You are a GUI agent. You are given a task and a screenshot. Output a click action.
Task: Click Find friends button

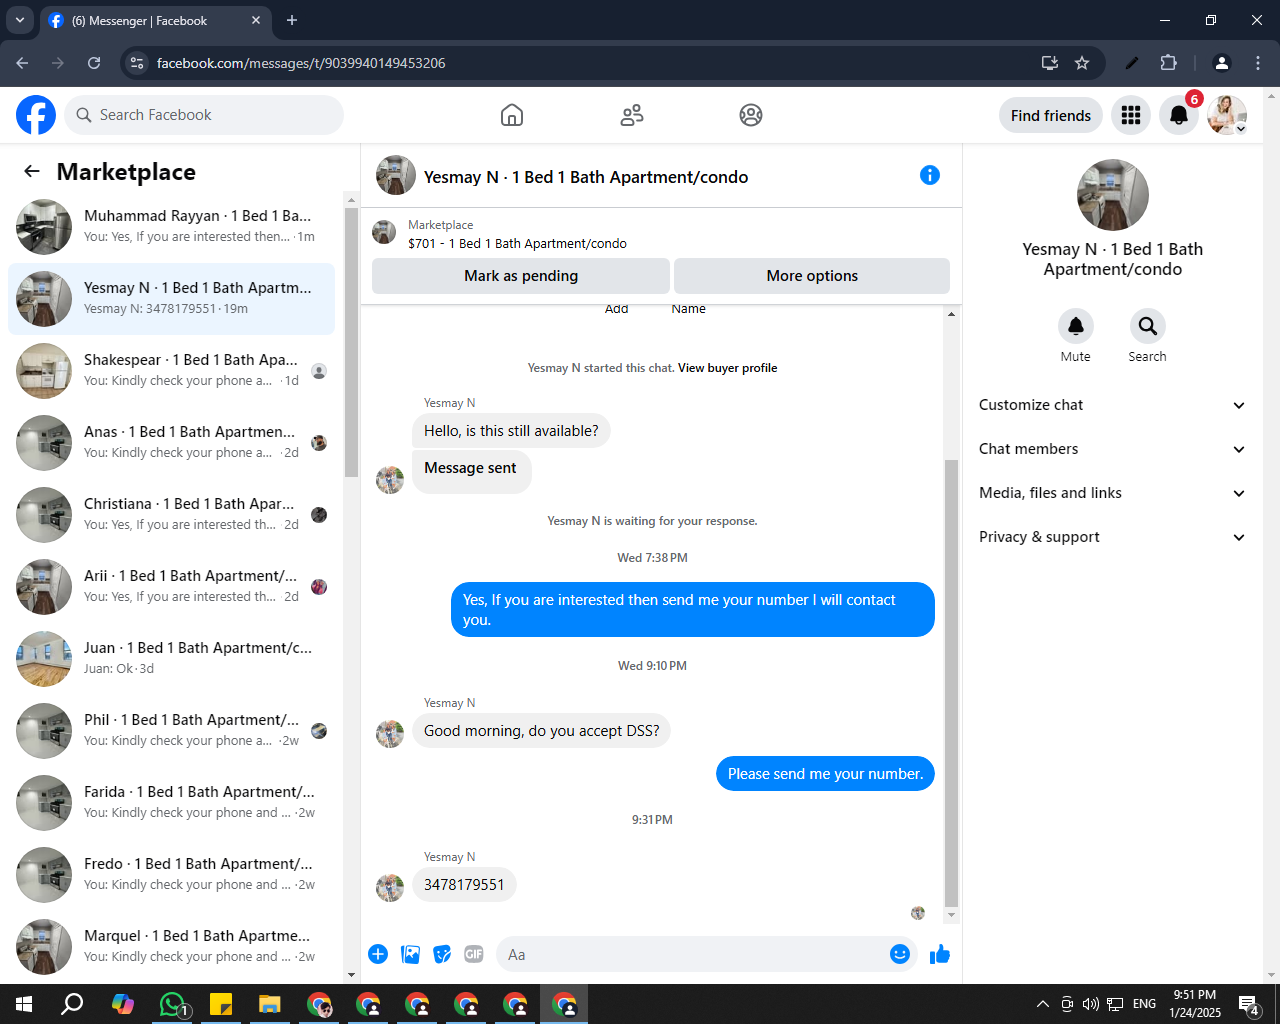pyautogui.click(x=1051, y=116)
